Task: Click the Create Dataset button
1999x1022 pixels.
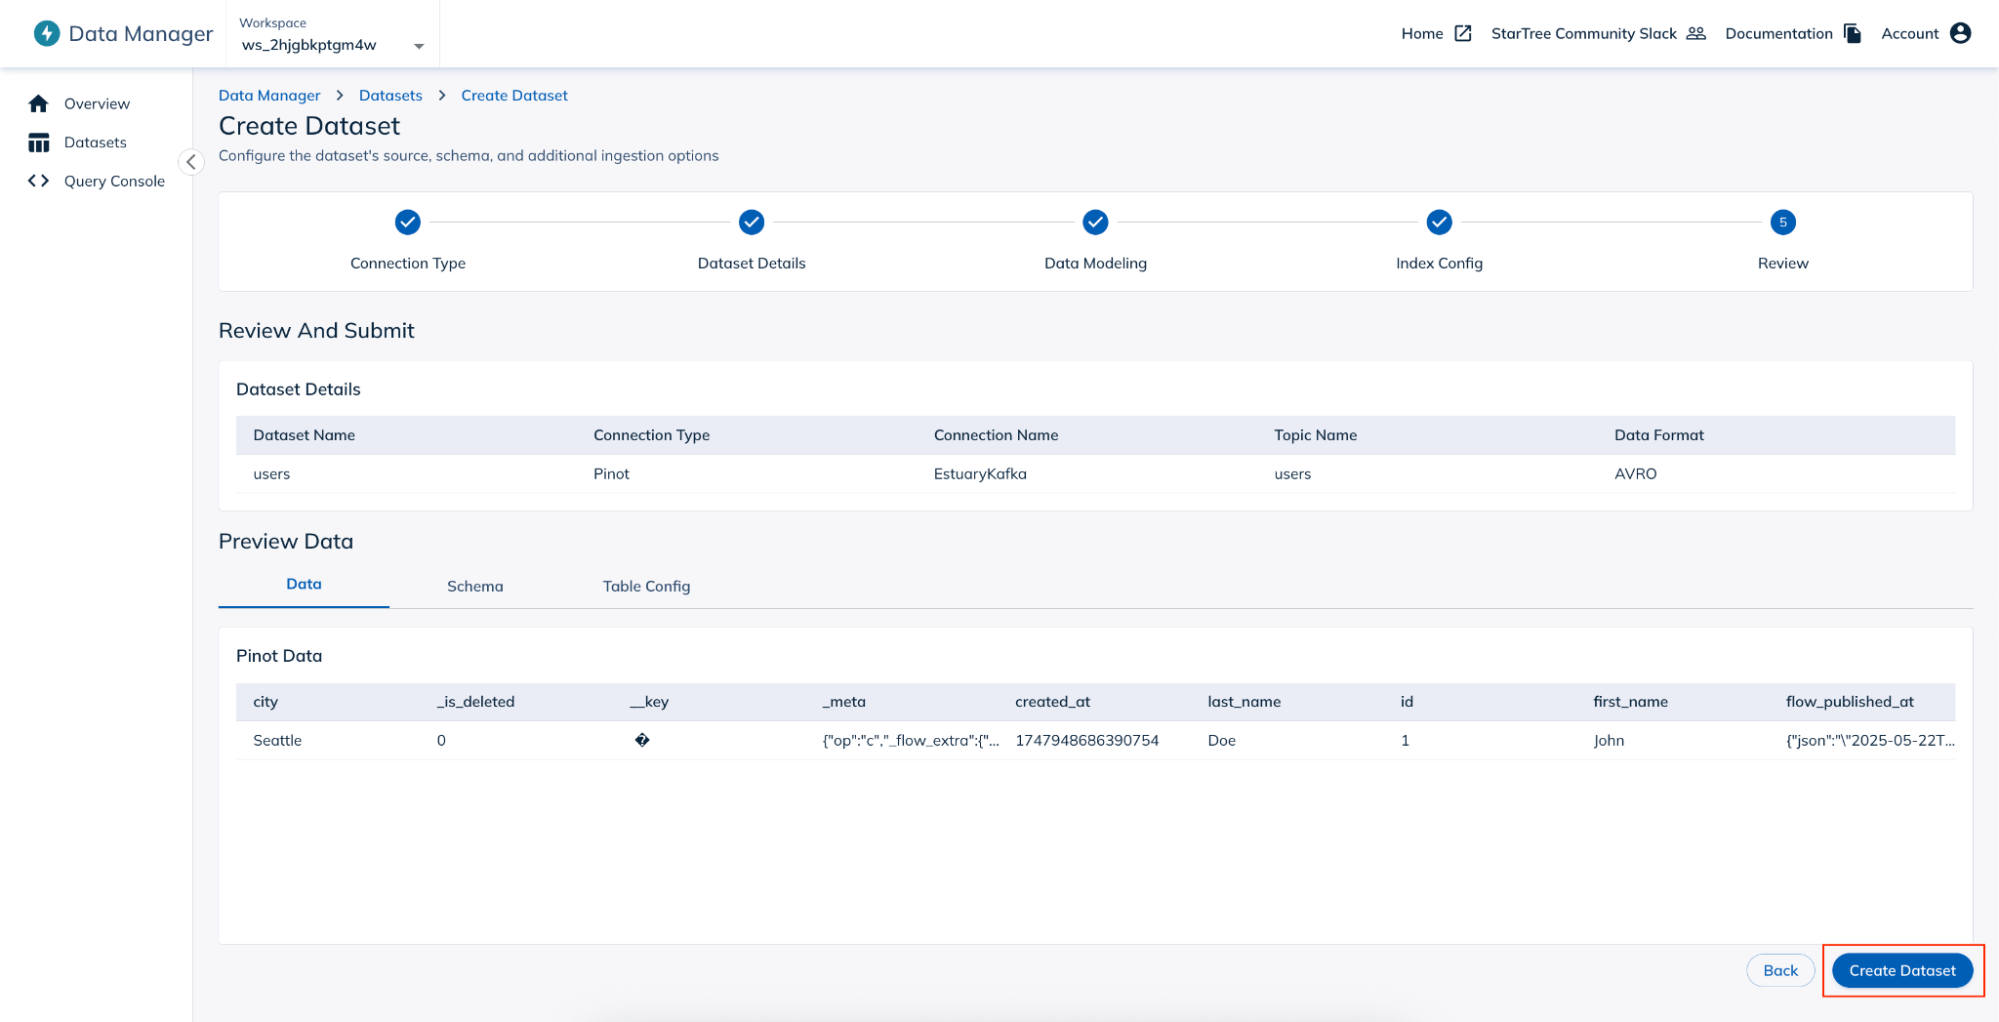Action: point(1902,970)
